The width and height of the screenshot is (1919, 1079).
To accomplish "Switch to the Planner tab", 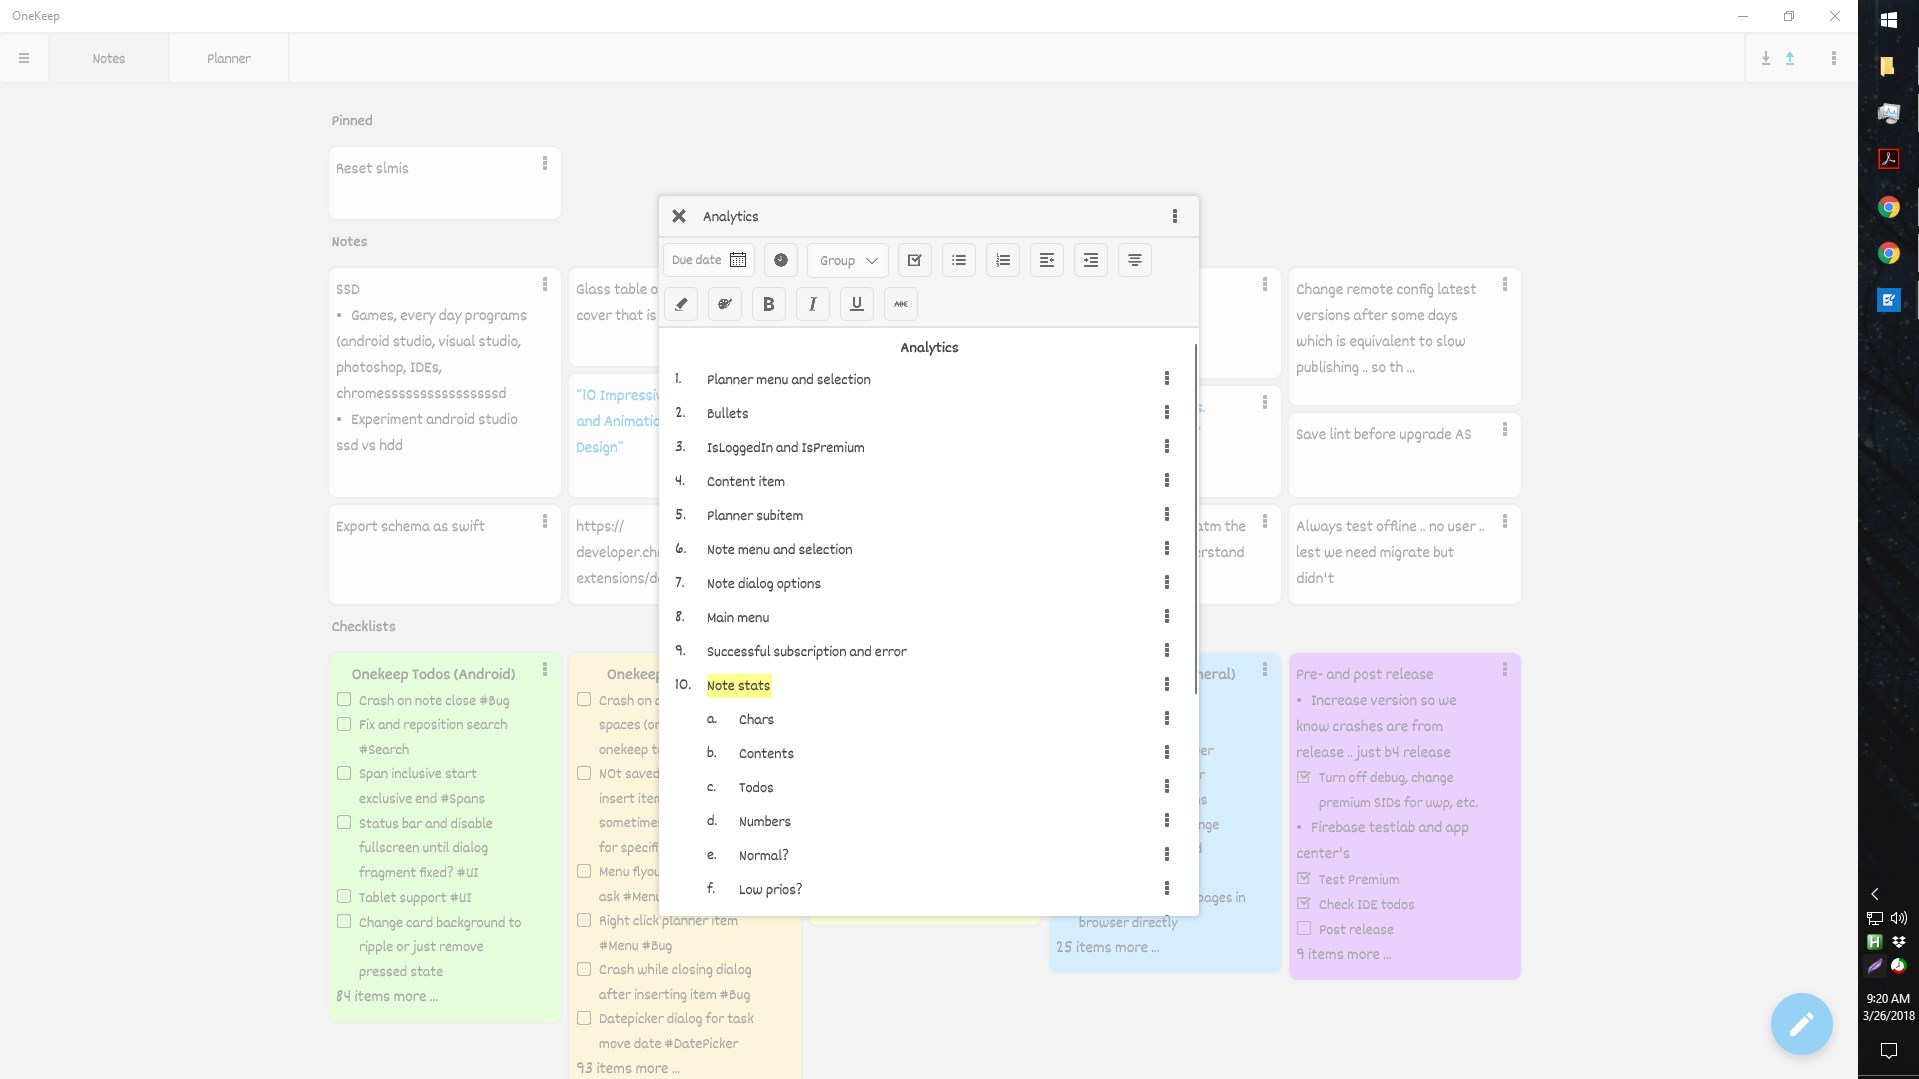I will pyautogui.click(x=229, y=58).
